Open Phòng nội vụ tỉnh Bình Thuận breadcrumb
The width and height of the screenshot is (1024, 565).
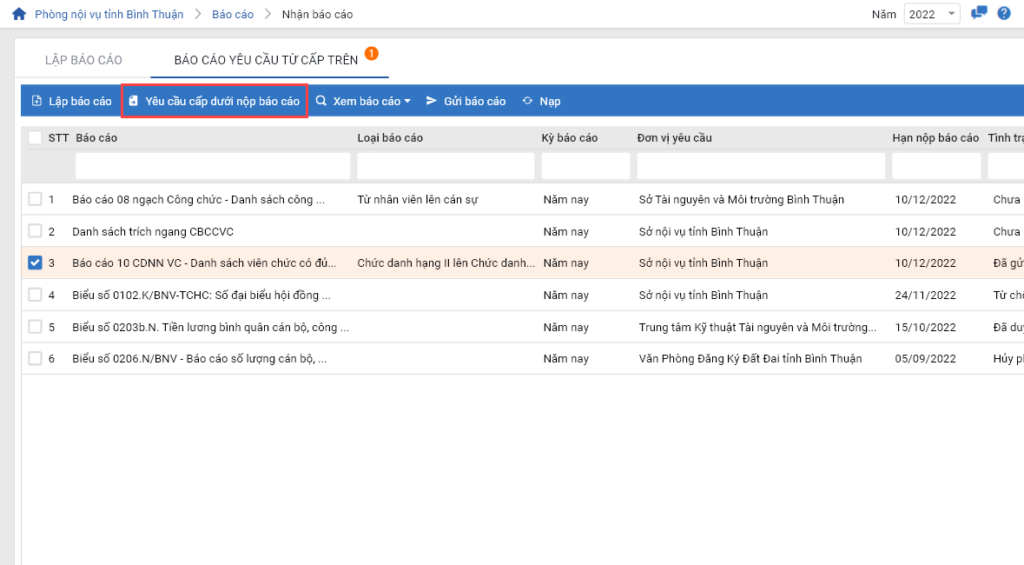click(x=109, y=14)
